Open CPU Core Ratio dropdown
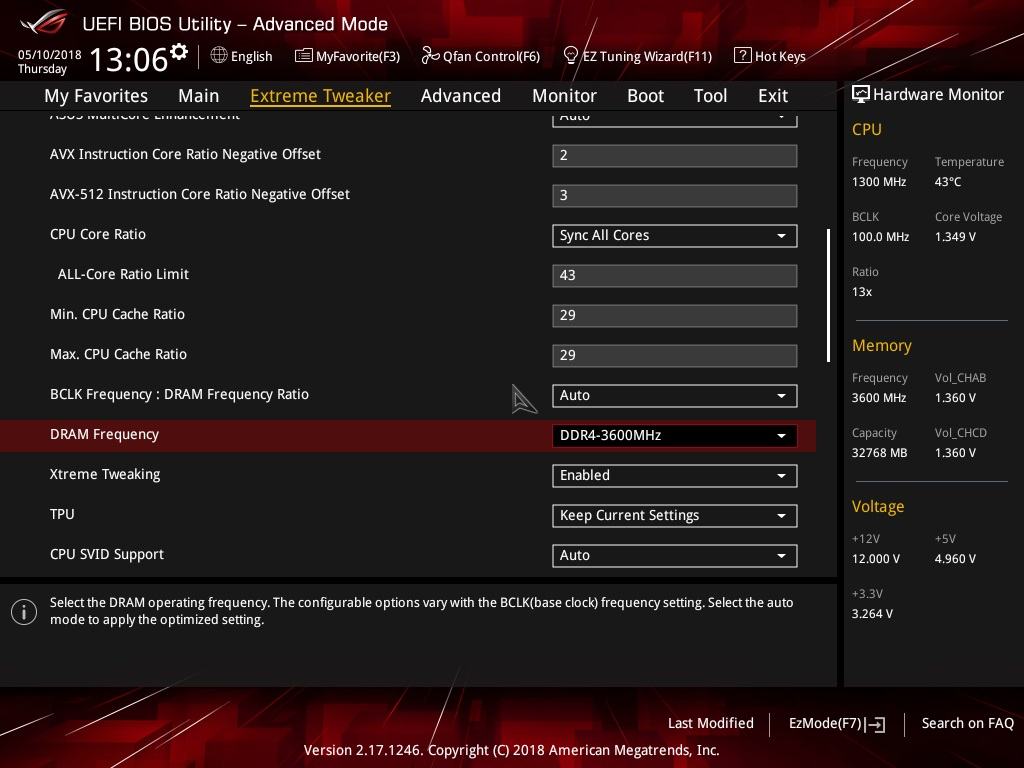The width and height of the screenshot is (1024, 768). click(675, 236)
